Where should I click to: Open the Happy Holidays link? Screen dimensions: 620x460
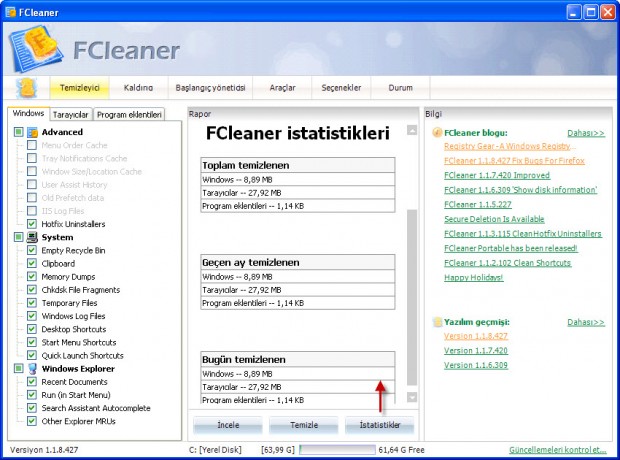pos(474,278)
